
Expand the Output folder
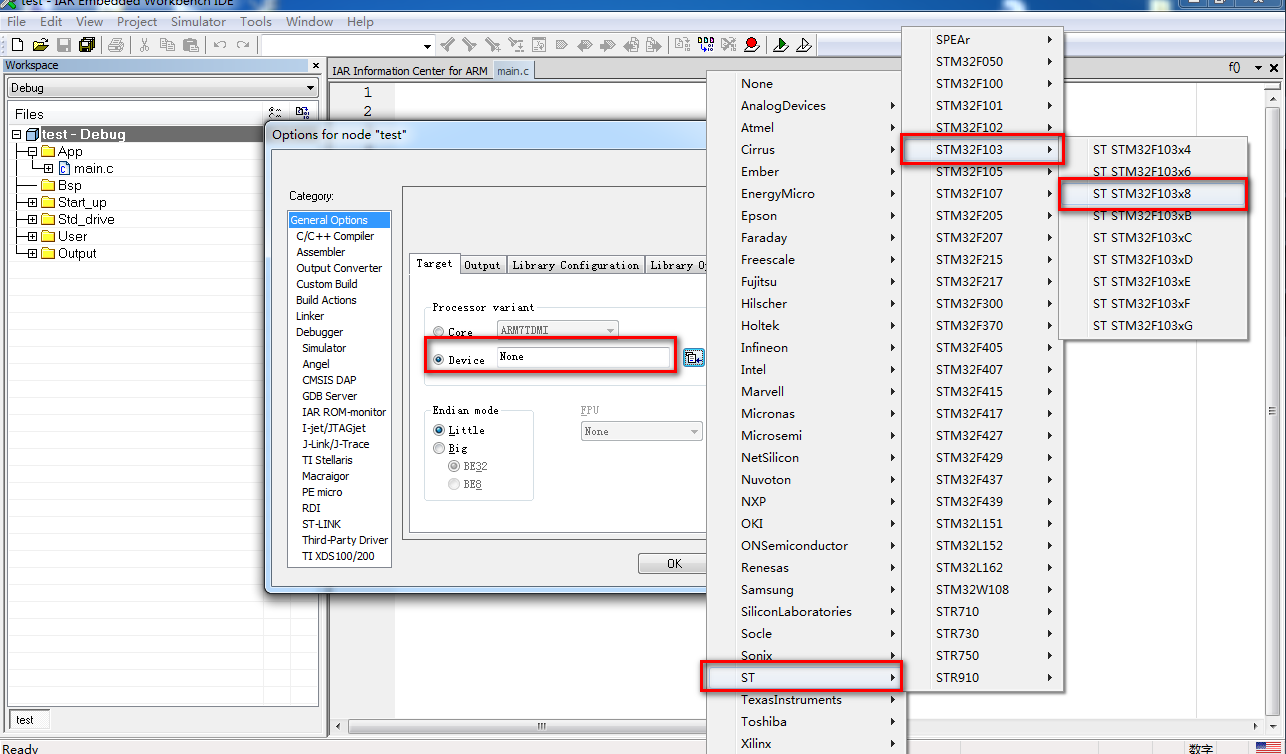(32, 253)
